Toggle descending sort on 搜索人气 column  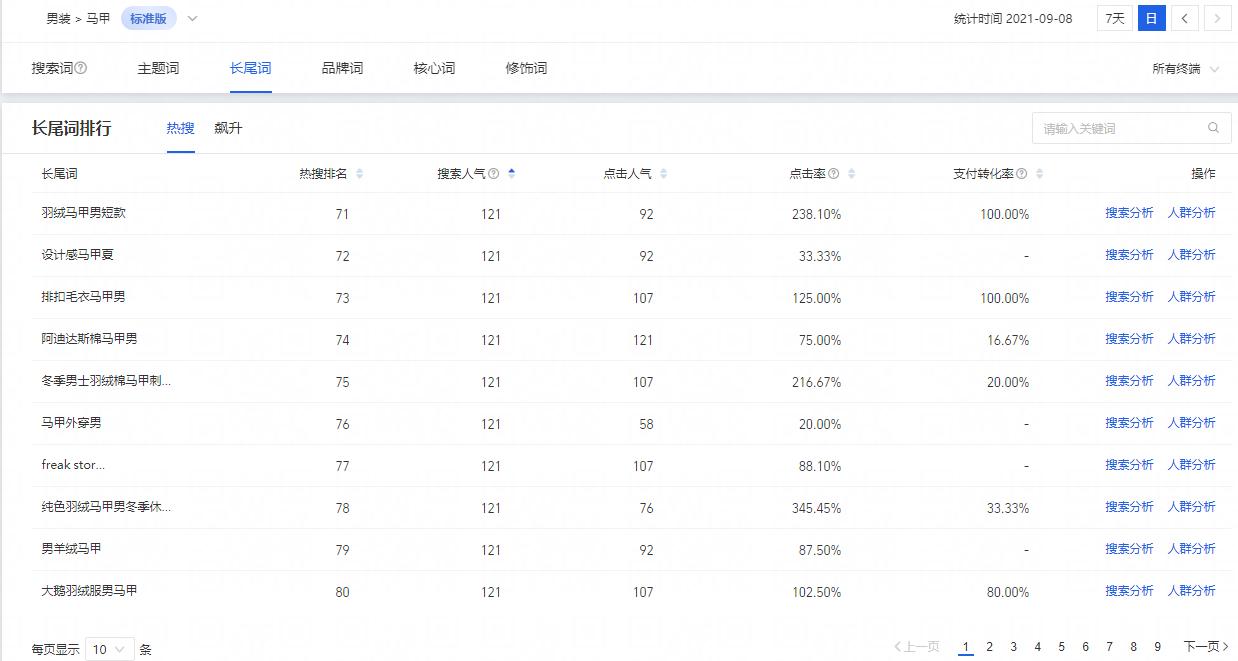pyautogui.click(x=511, y=176)
